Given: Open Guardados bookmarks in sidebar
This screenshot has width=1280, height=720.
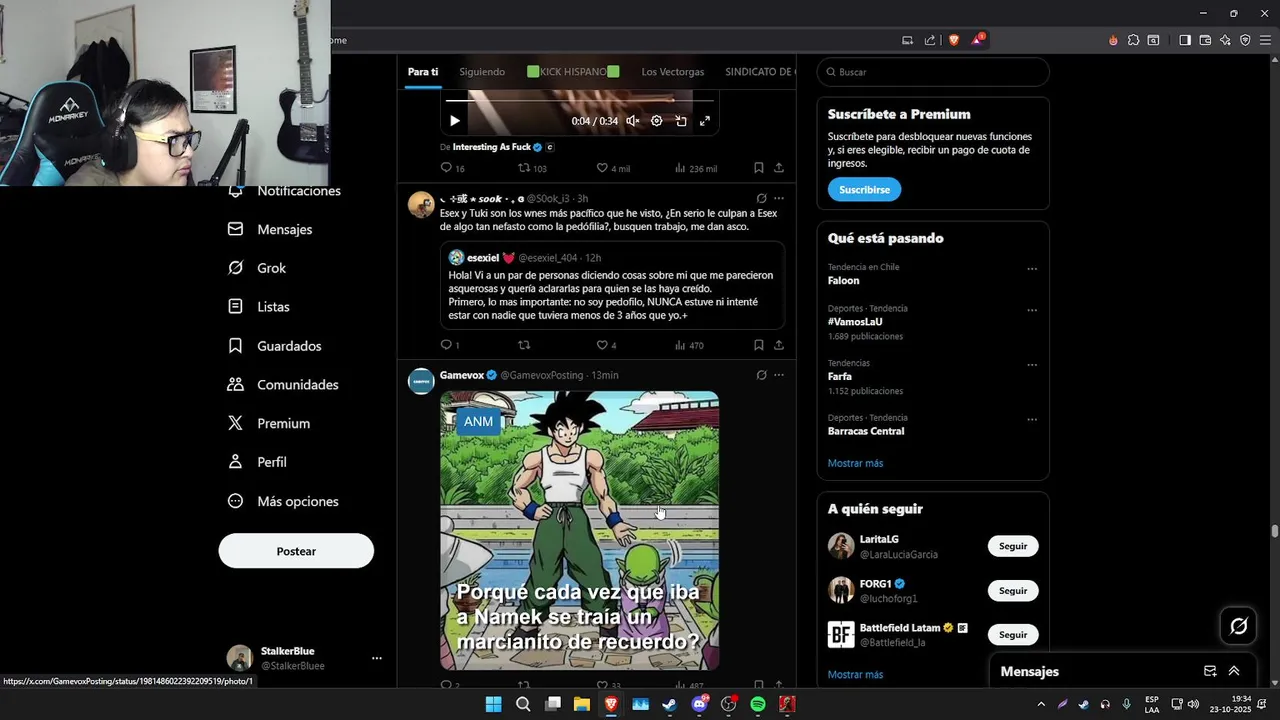Looking at the screenshot, I should (275, 346).
